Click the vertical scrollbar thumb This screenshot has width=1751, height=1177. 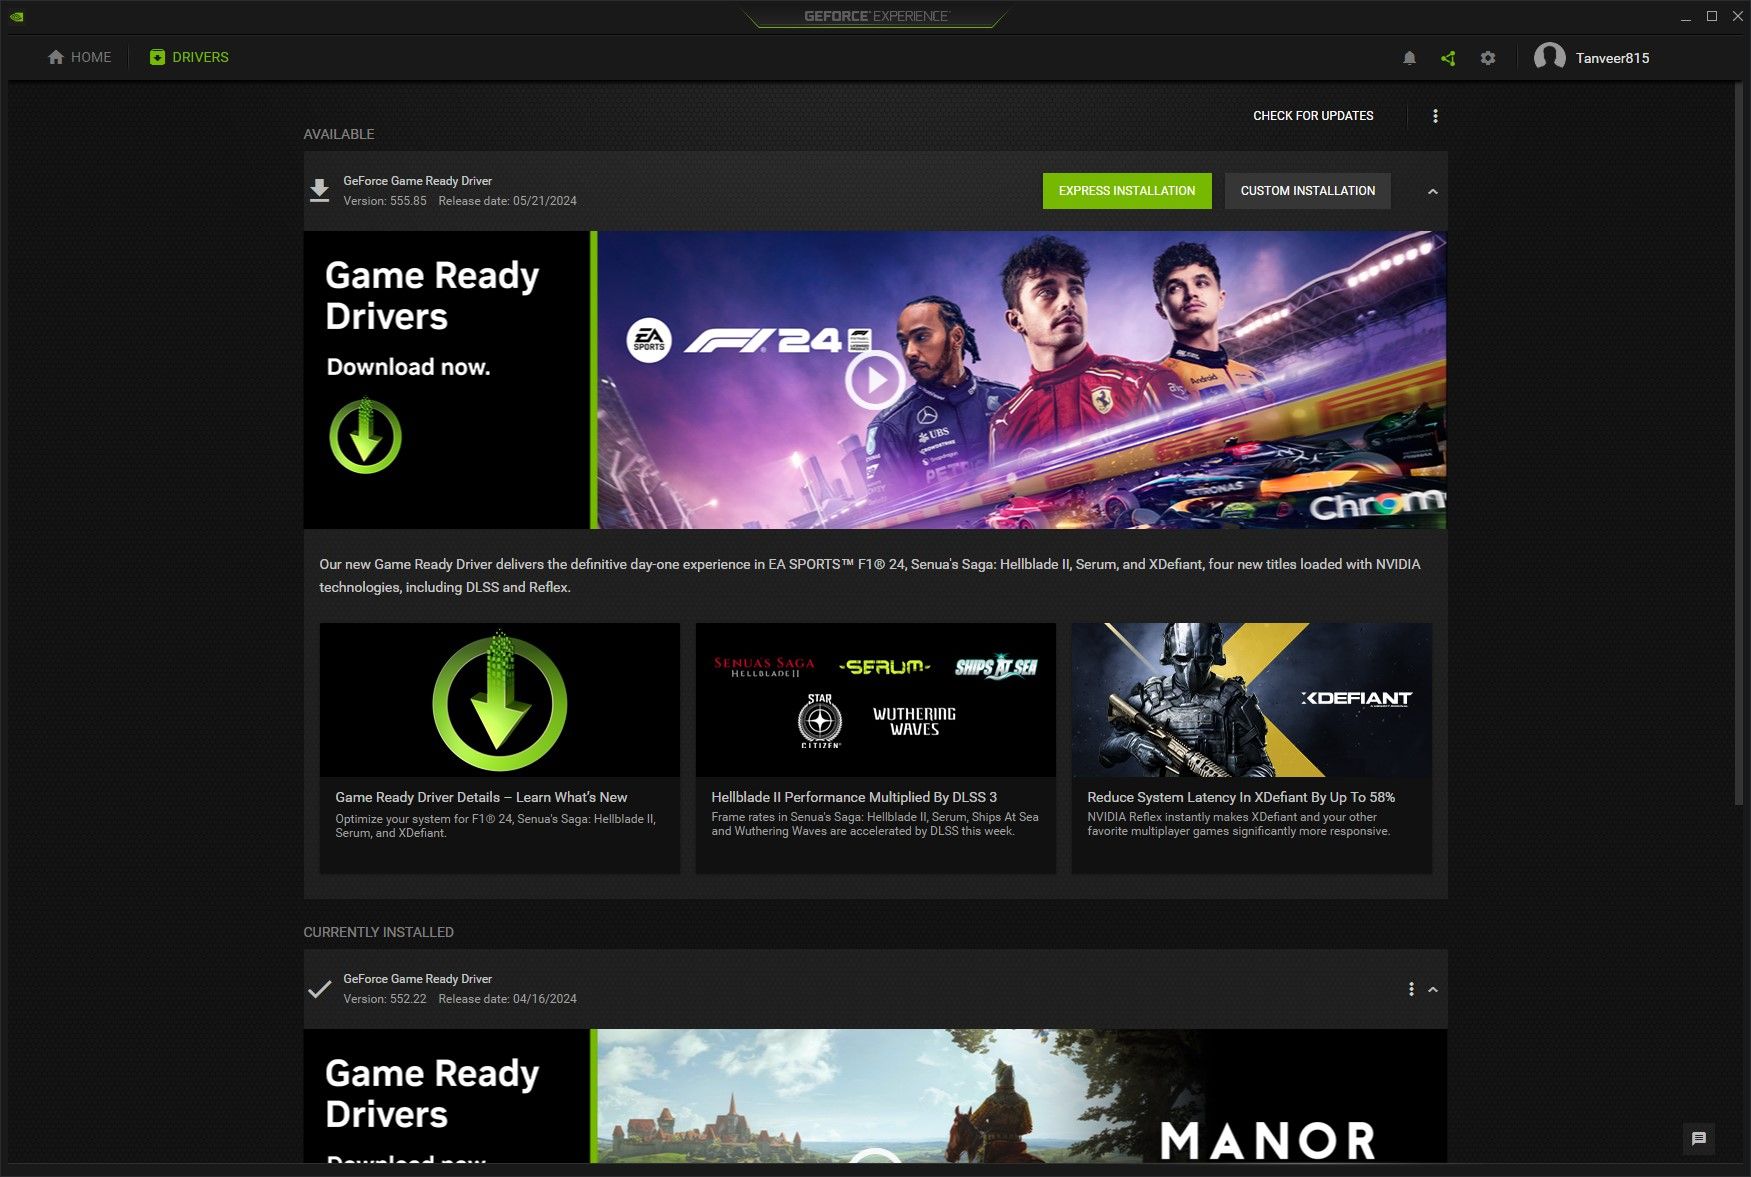[1738, 443]
